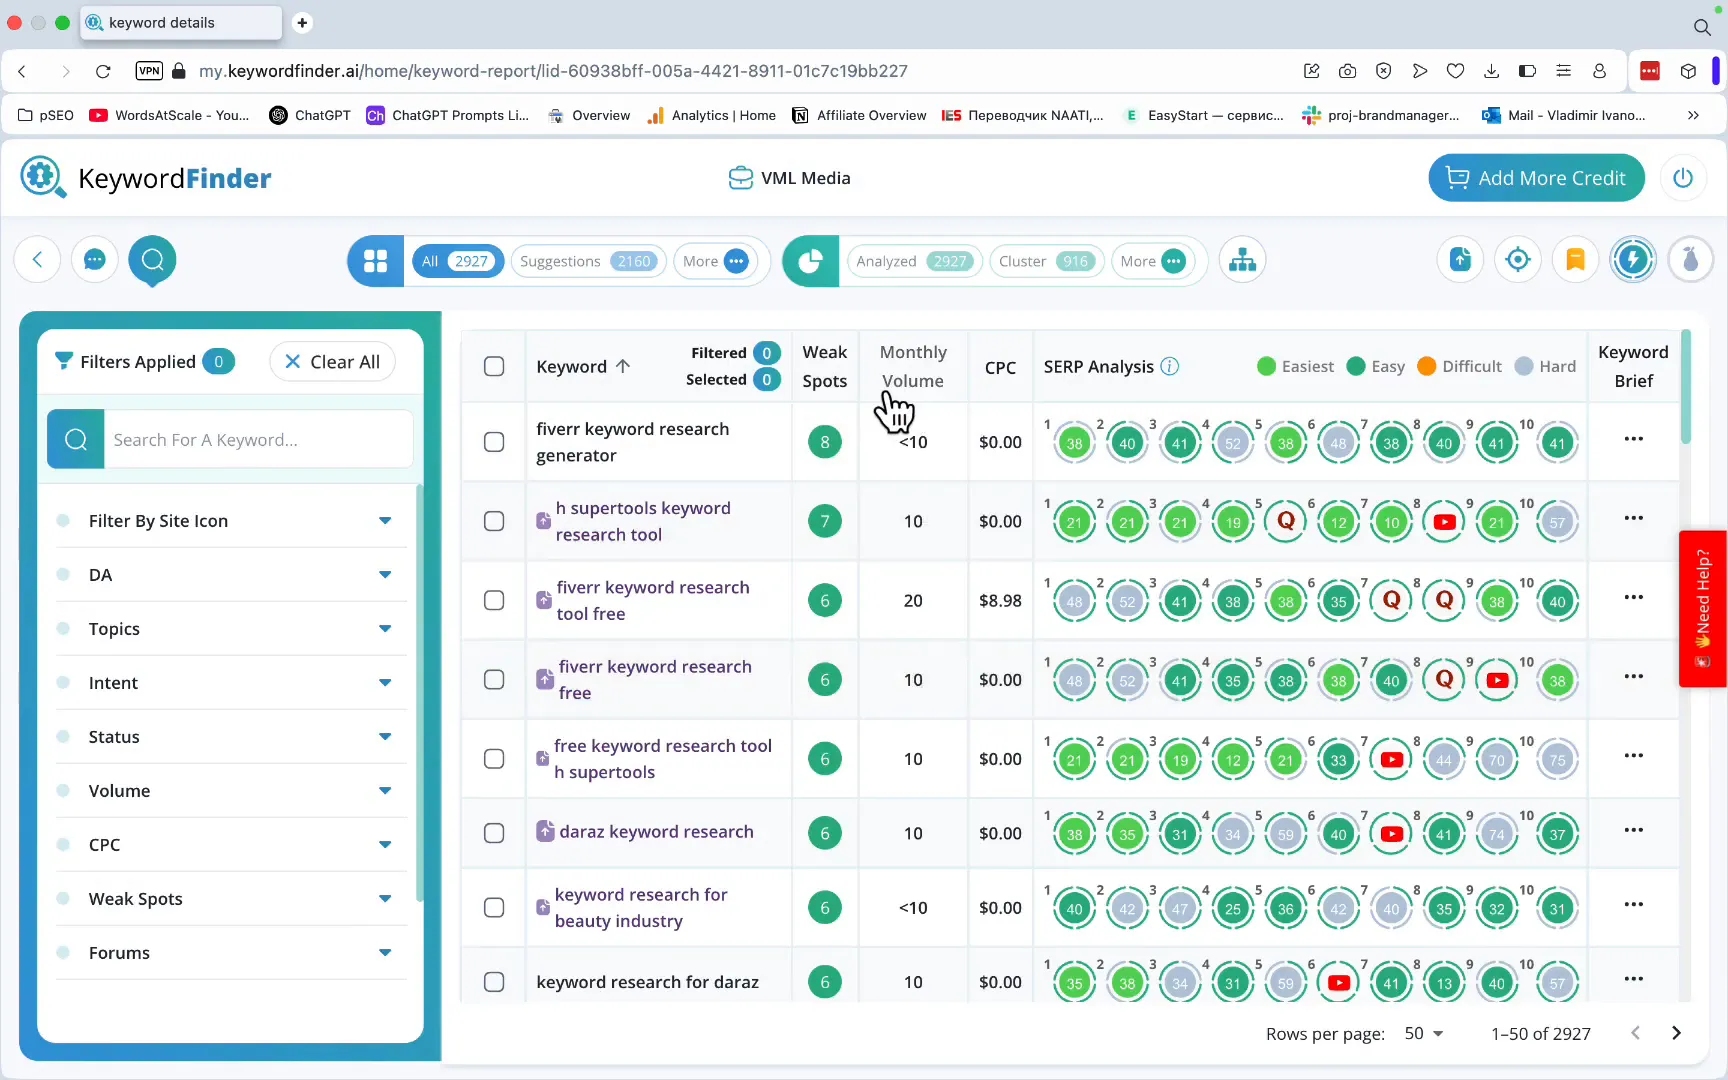Expand the Status filter
1728x1080 pixels.
tap(231, 737)
